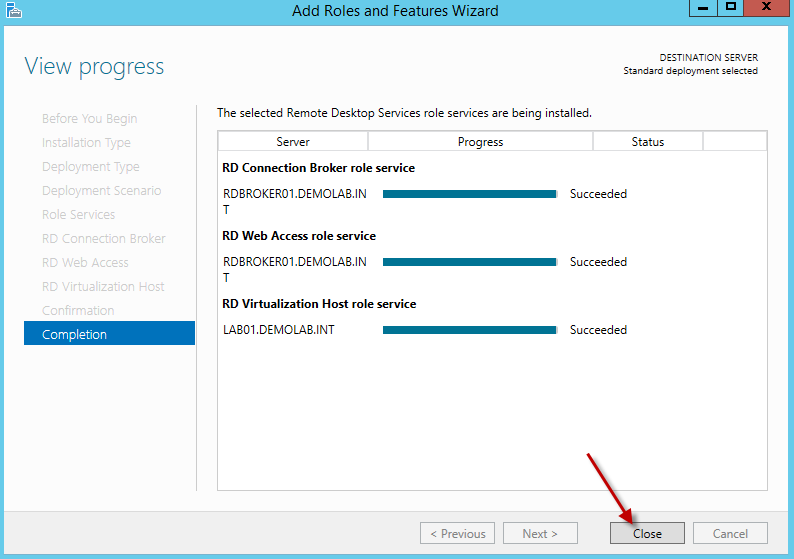Viewport: 794px width, 559px height.
Task: Click the Progress column header
Action: tap(480, 142)
